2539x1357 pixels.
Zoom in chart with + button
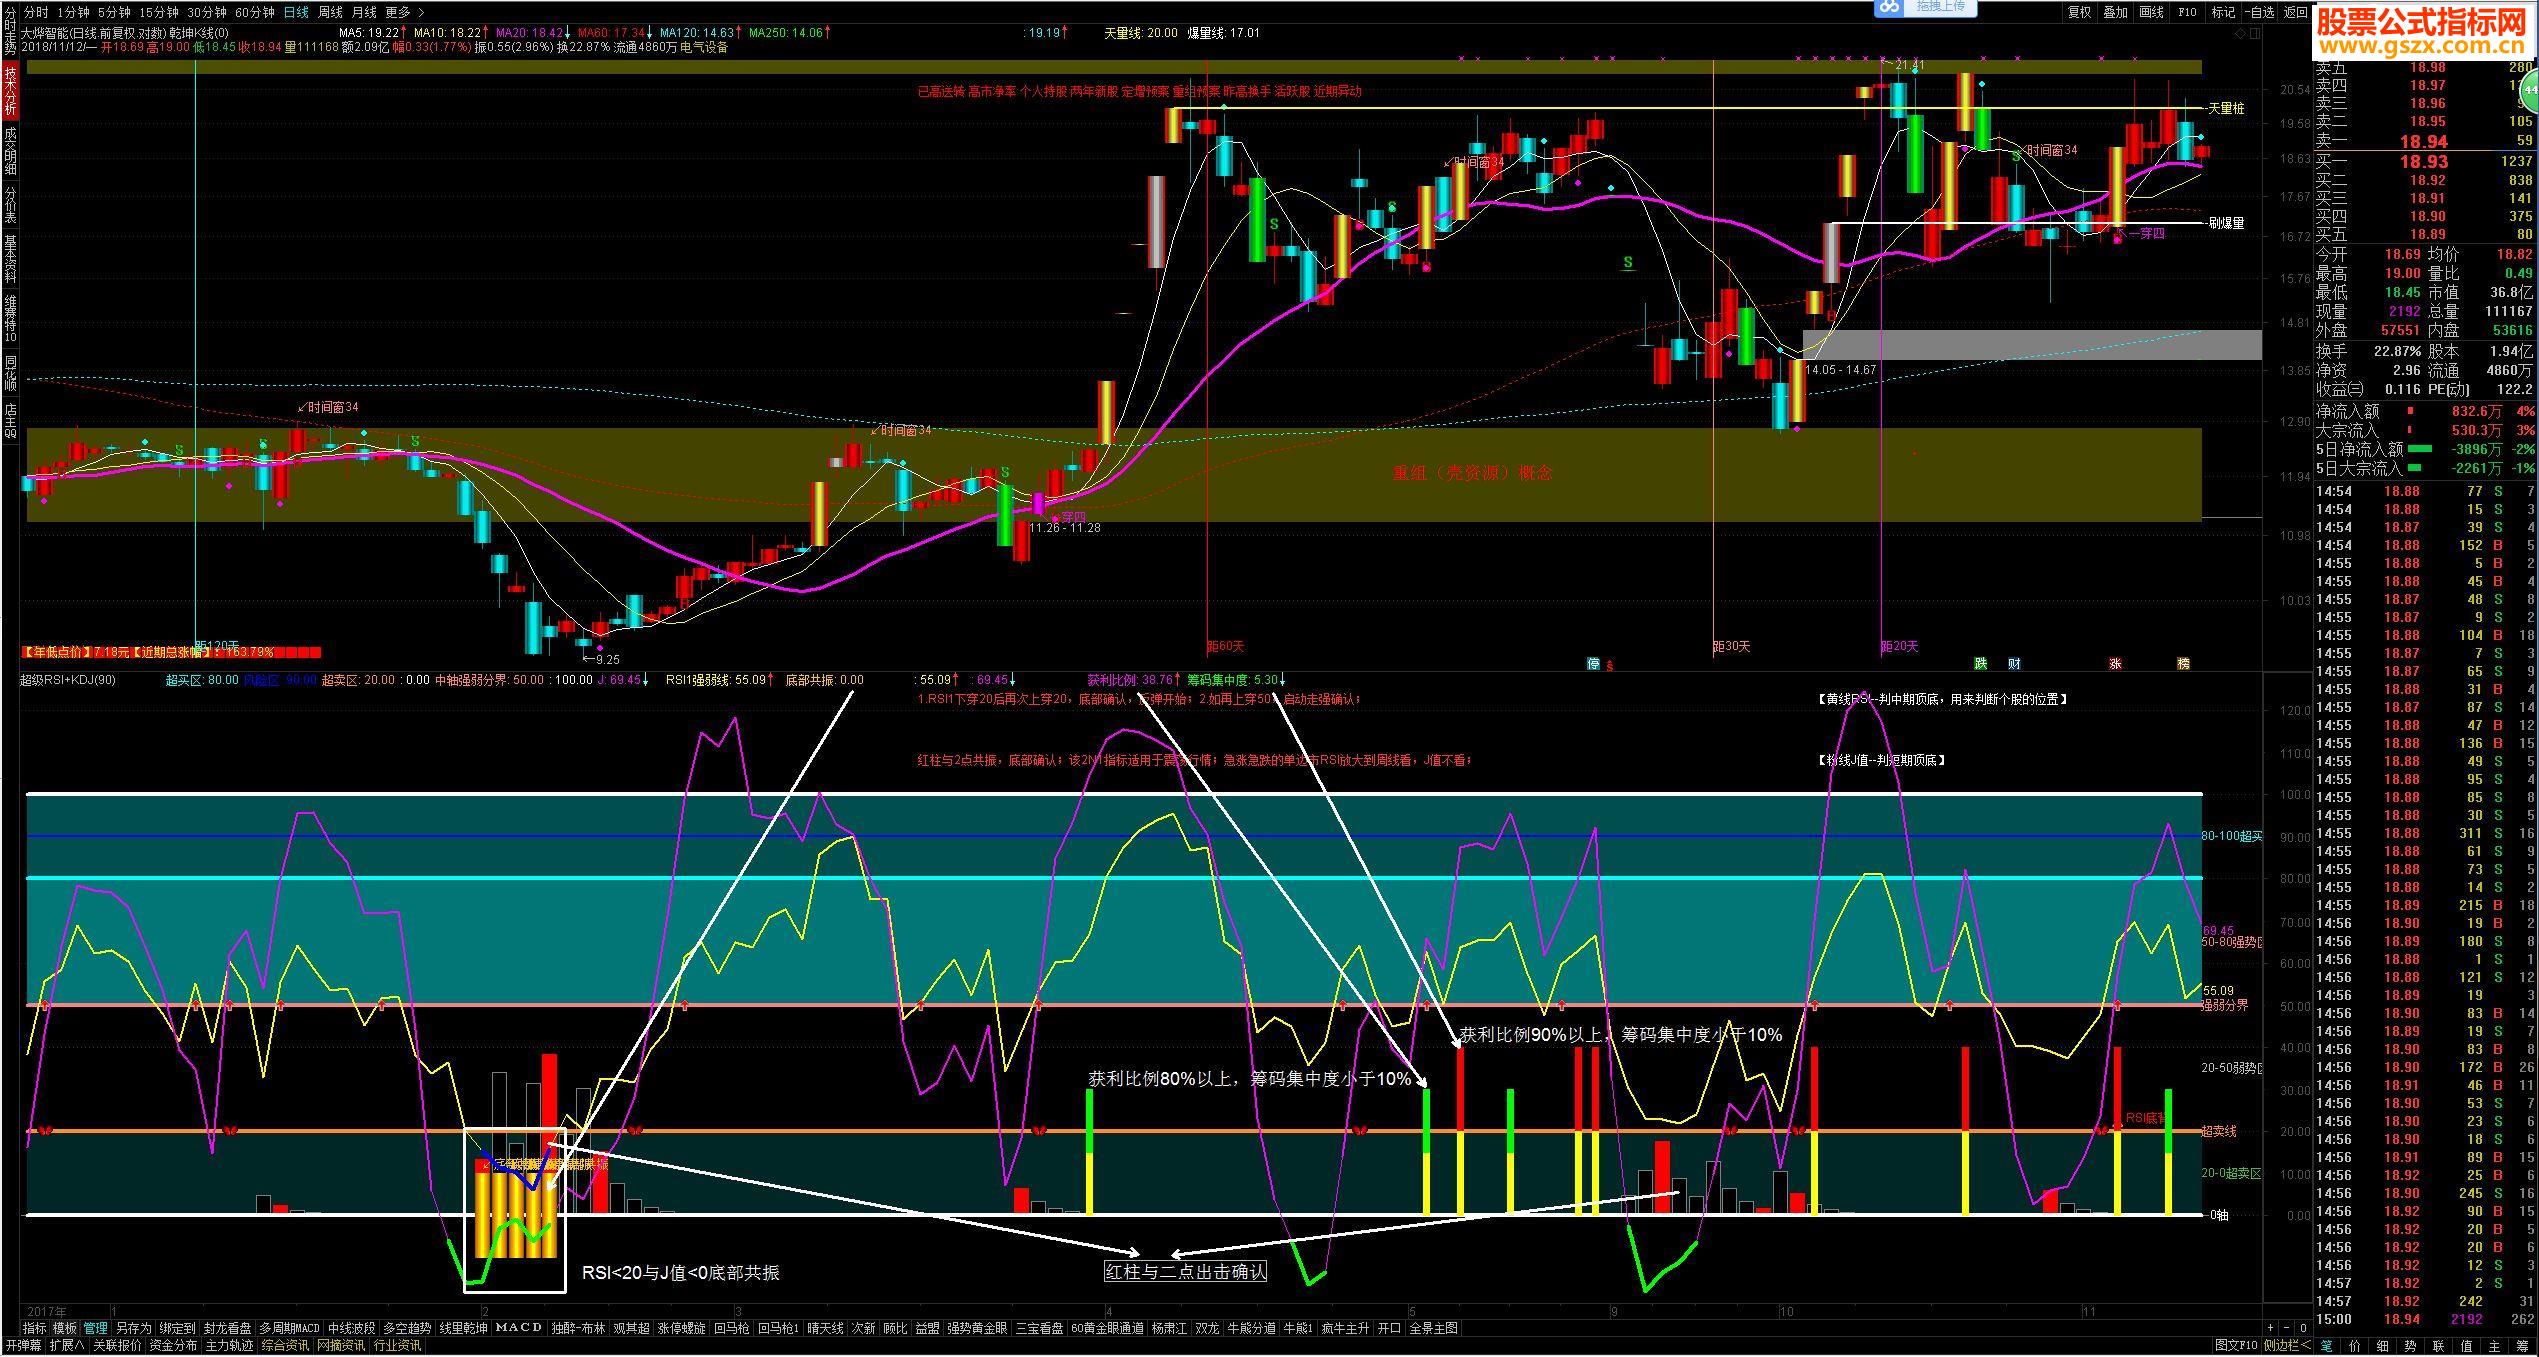[2271, 1328]
